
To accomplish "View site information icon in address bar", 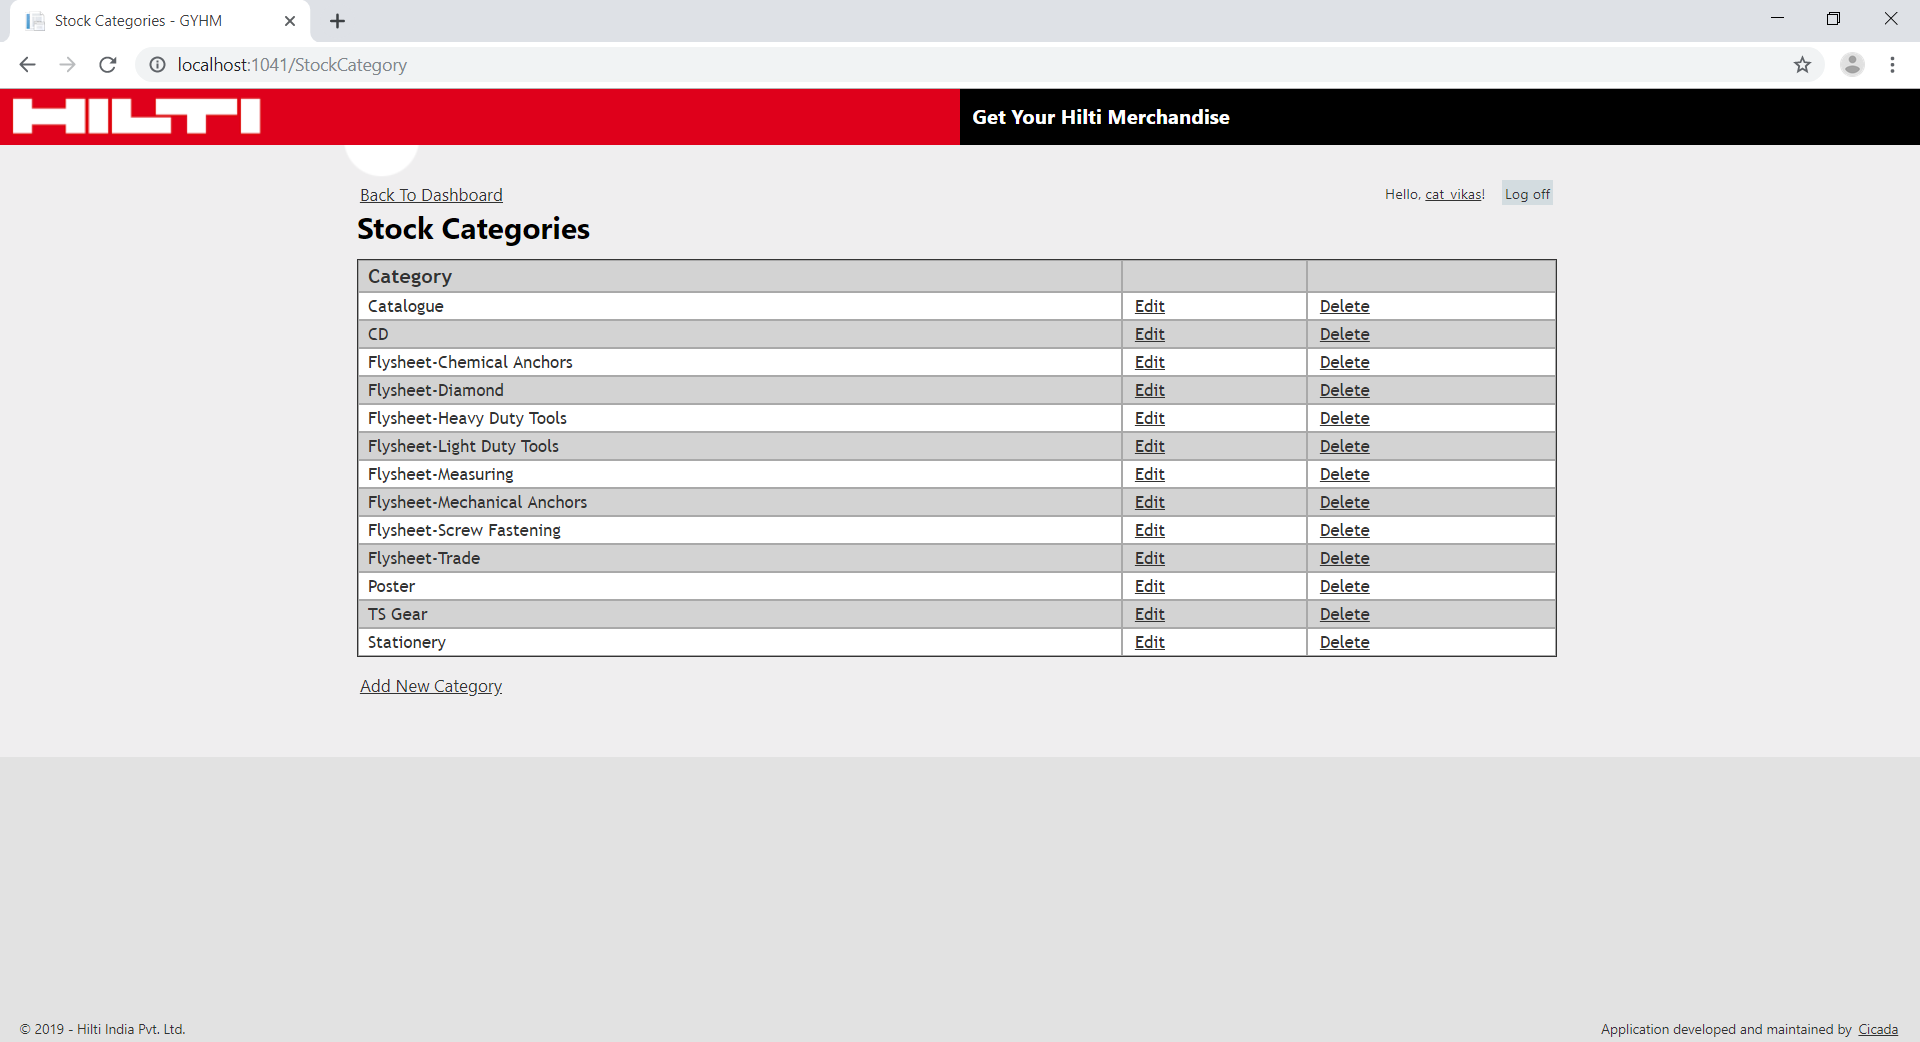I will pyautogui.click(x=157, y=65).
